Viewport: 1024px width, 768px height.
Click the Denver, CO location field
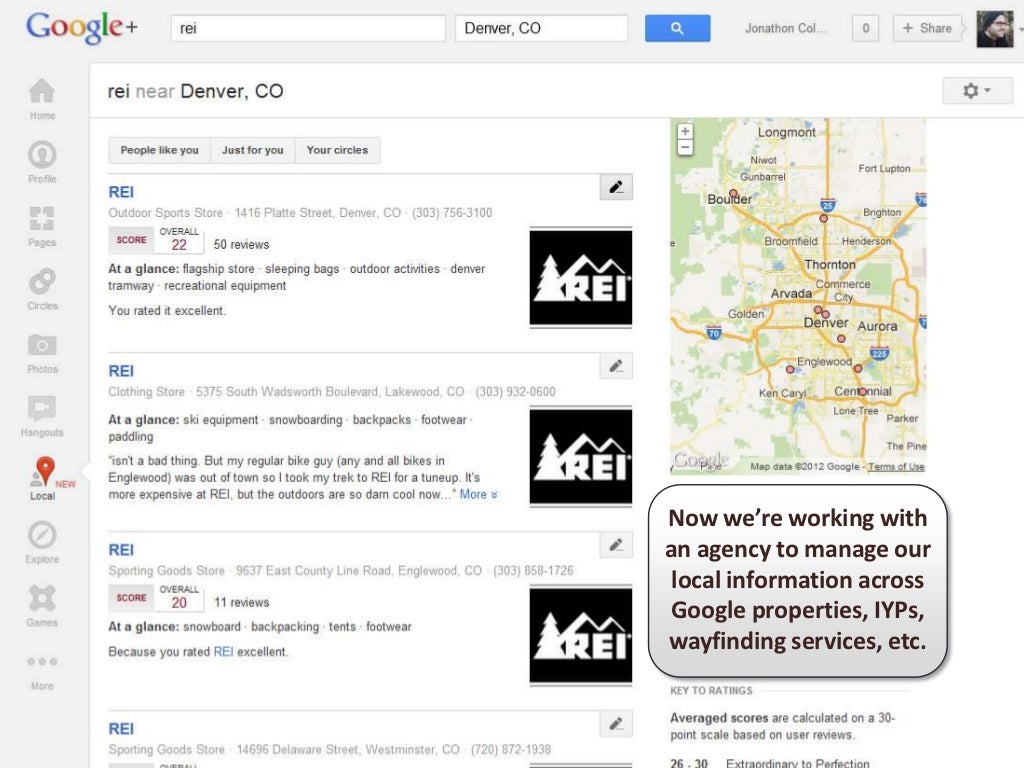(x=541, y=28)
